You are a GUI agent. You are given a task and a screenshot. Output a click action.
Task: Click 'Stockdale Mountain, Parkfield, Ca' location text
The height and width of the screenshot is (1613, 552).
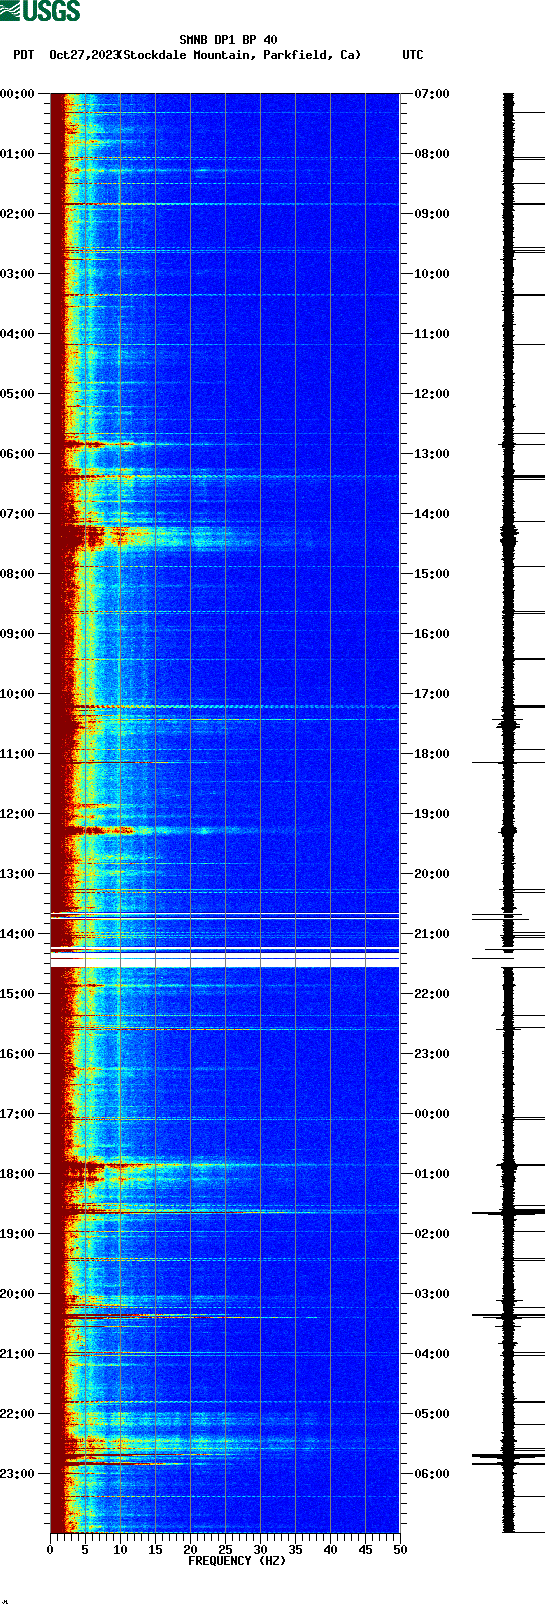pos(242,55)
